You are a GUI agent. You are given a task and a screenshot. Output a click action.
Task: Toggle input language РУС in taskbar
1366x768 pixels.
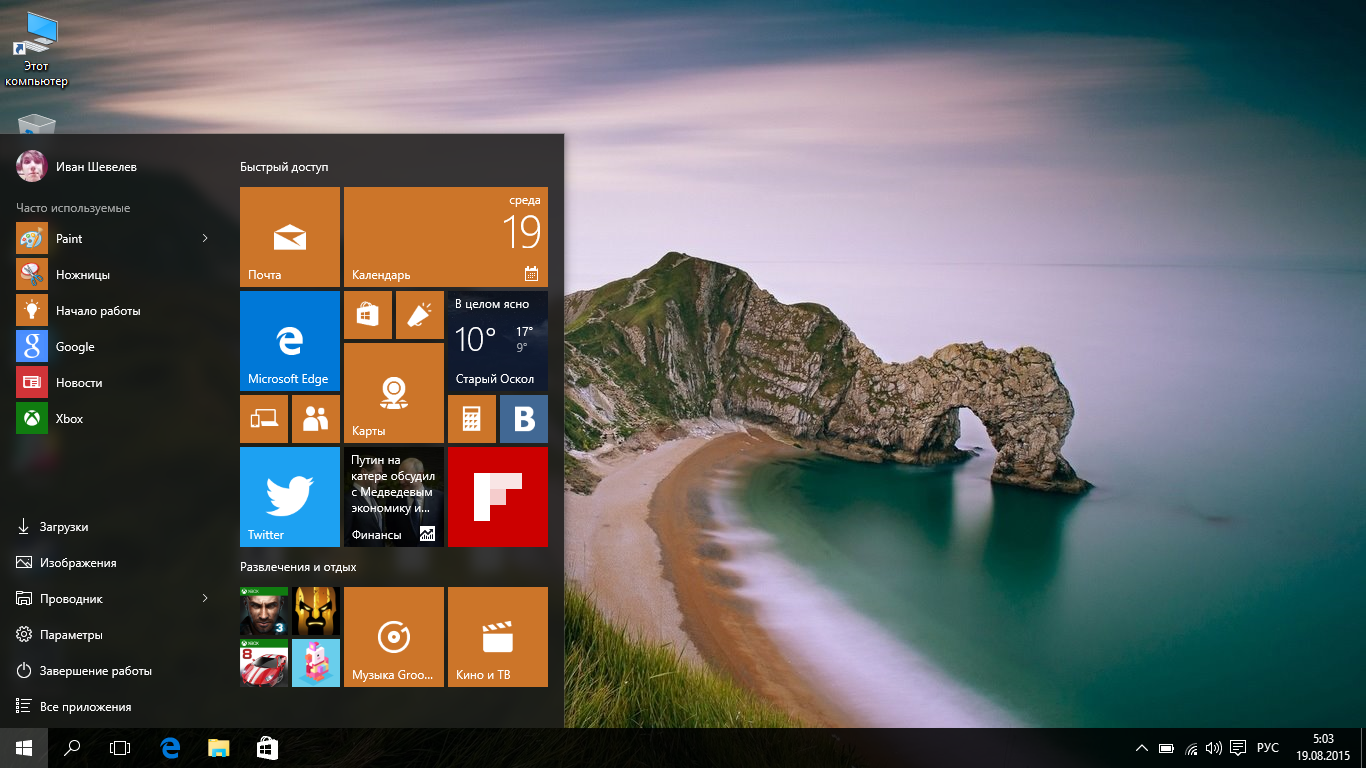(x=1267, y=748)
